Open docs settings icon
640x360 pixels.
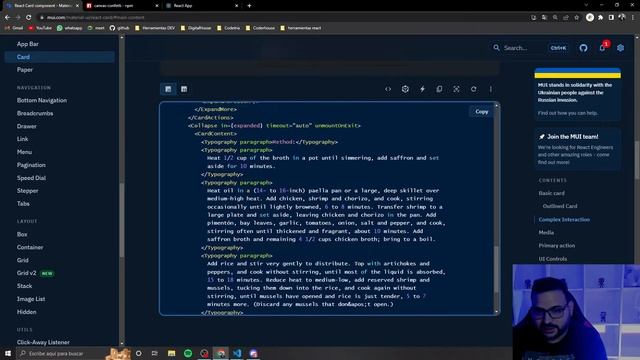pos(620,48)
